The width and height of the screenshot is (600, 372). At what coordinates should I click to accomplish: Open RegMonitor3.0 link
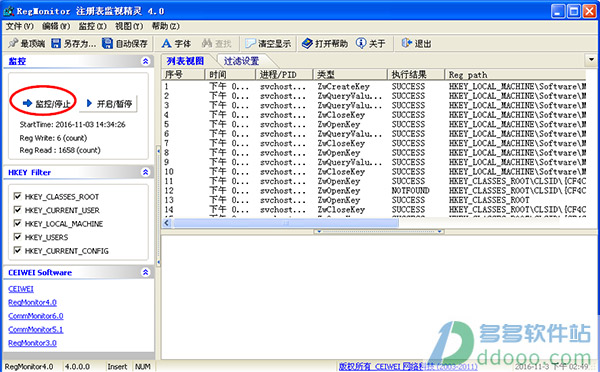(x=32, y=343)
